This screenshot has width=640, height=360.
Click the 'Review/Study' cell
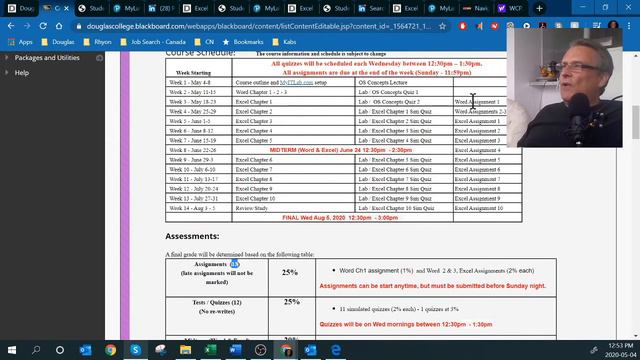coord(293,208)
